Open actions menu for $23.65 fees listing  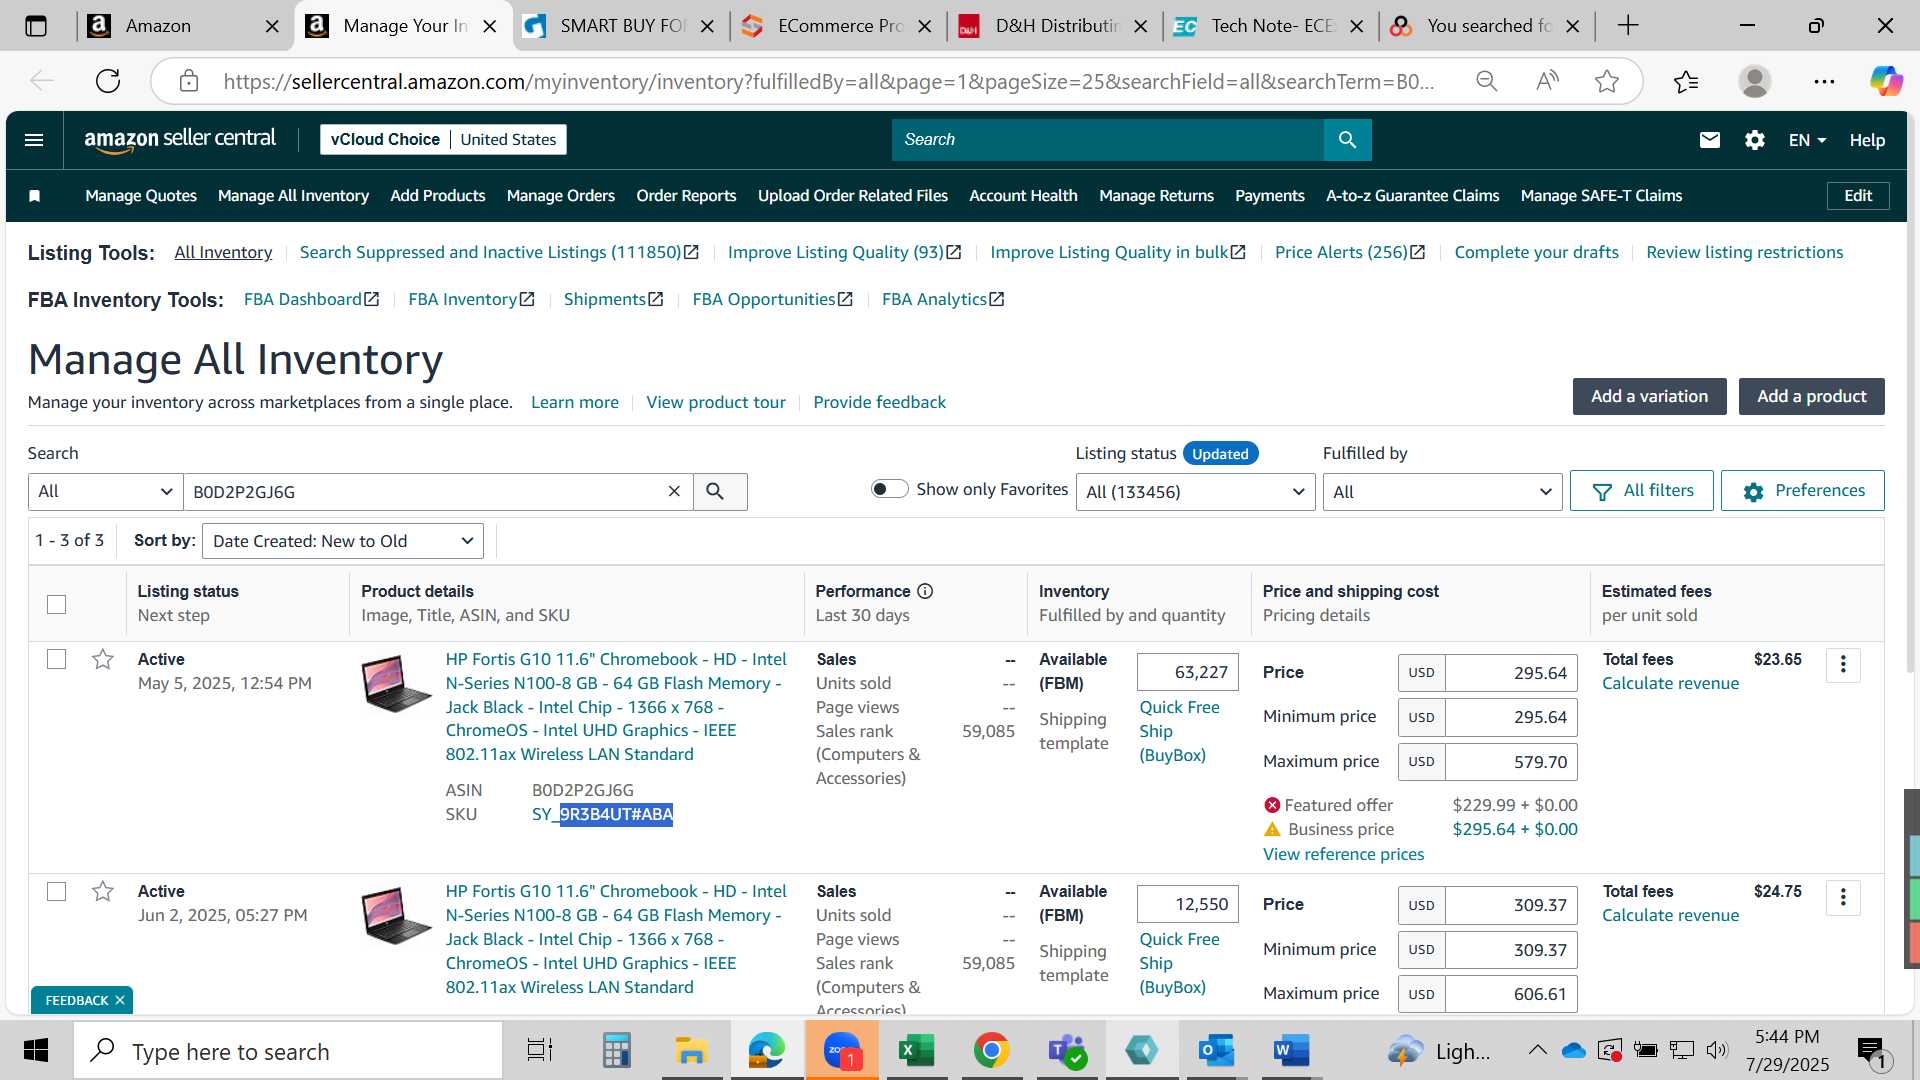tap(1843, 665)
